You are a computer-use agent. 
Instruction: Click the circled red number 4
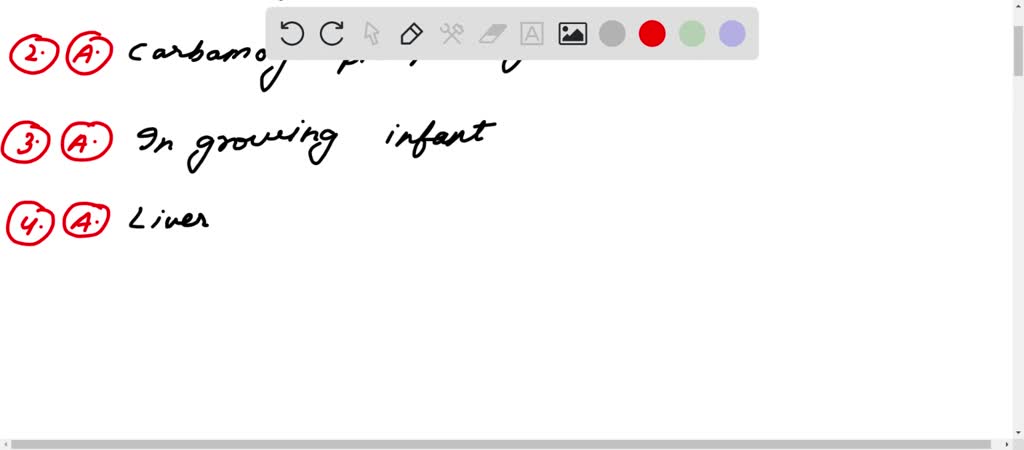pos(30,223)
